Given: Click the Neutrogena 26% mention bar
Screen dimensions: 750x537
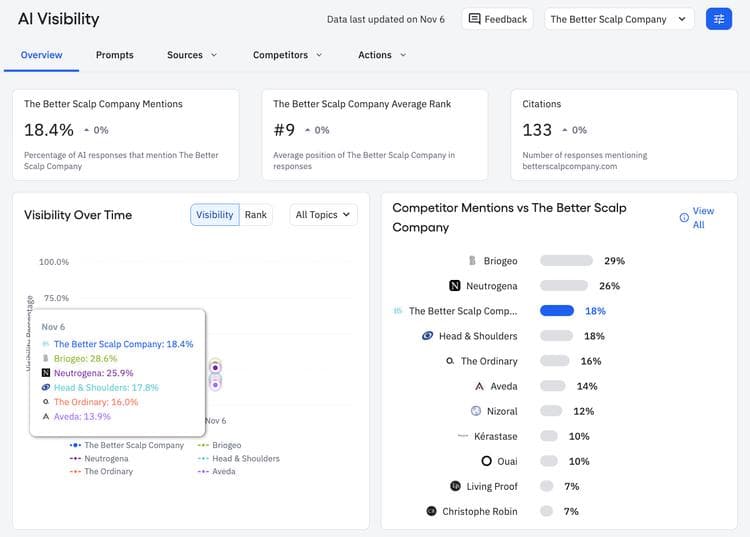Looking at the screenshot, I should (x=563, y=285).
